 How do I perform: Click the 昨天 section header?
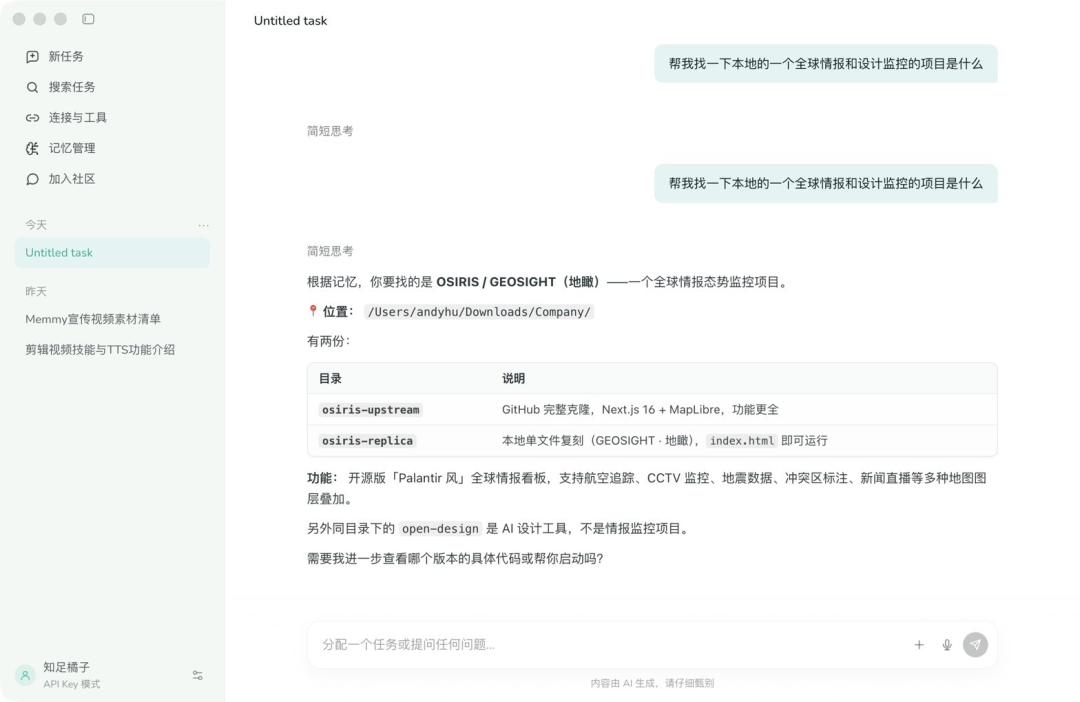(x=36, y=291)
